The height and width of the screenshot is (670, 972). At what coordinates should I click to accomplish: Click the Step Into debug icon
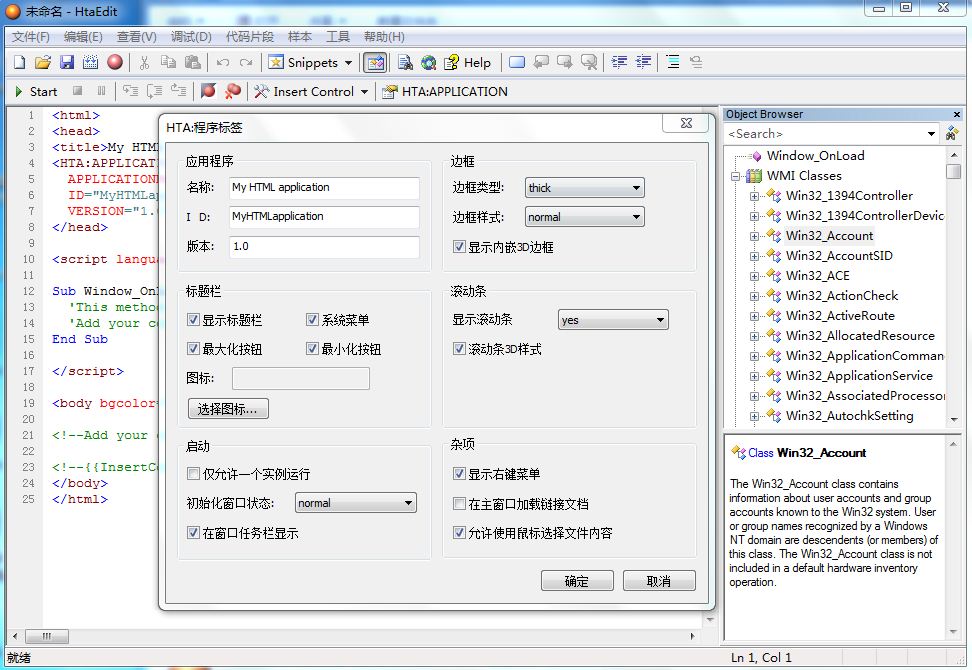tap(130, 91)
